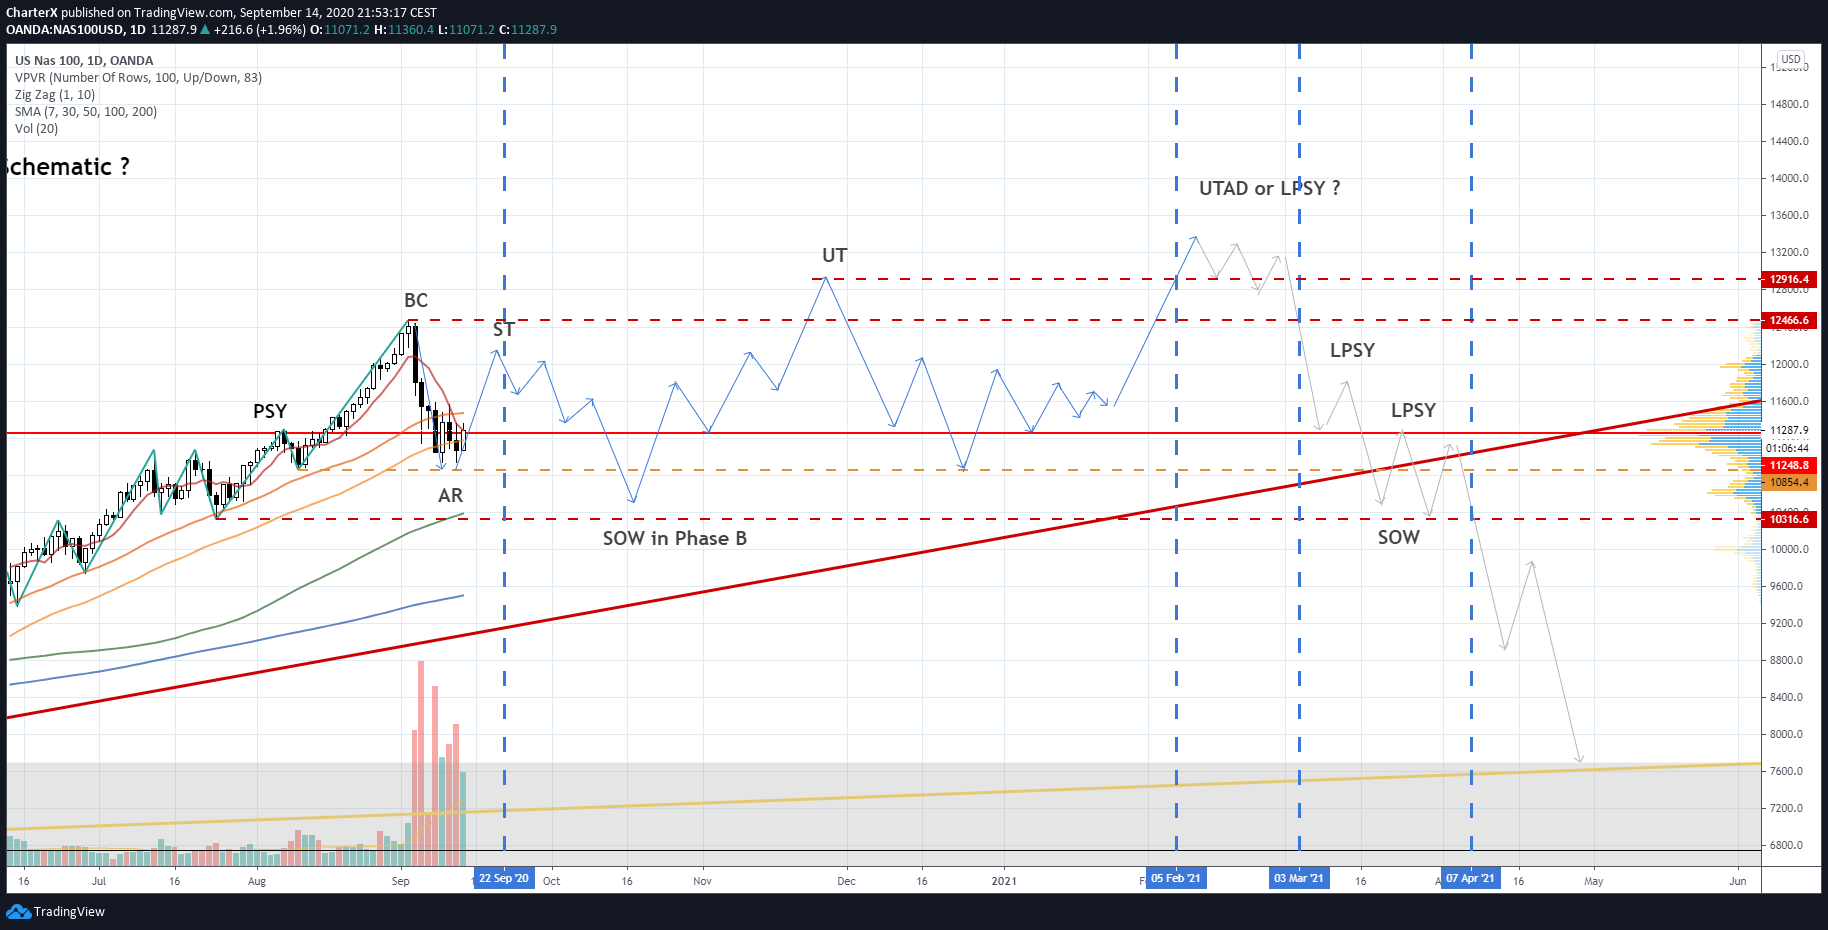The image size is (1828, 930).
Task: Click the Nov label on the time axis
Action: [703, 881]
